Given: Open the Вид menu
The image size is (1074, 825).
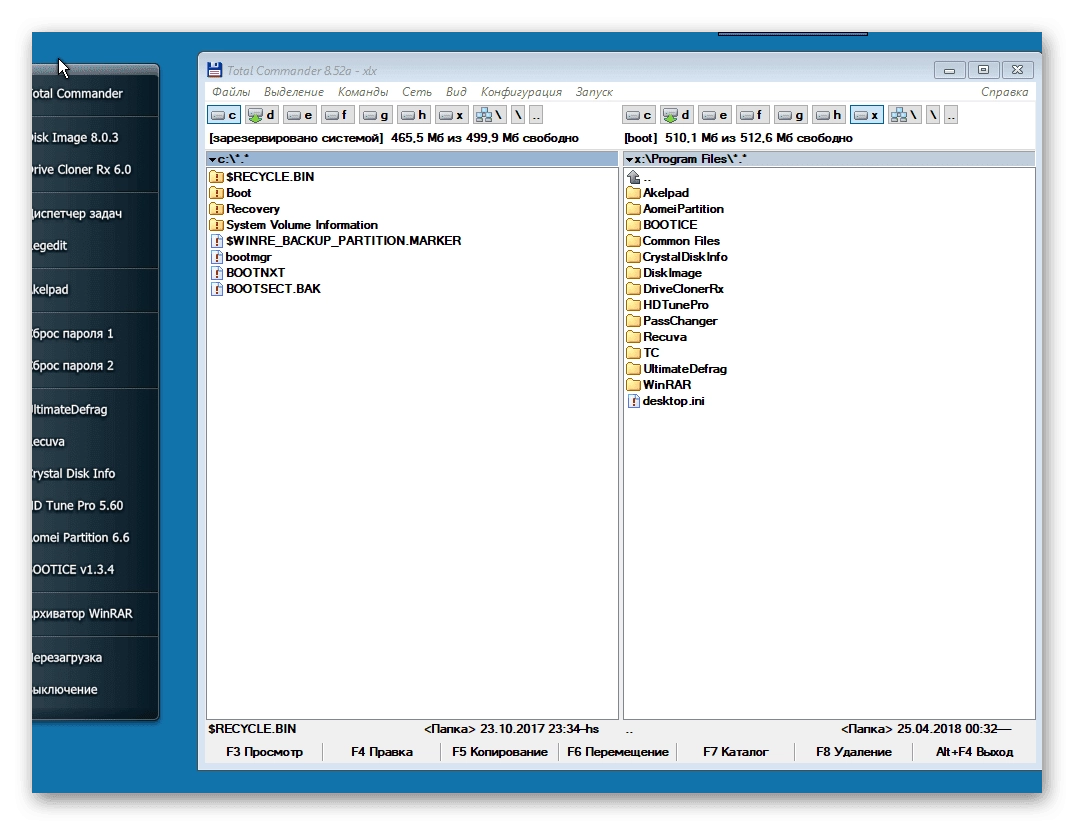Looking at the screenshot, I should pyautogui.click(x=456, y=92).
